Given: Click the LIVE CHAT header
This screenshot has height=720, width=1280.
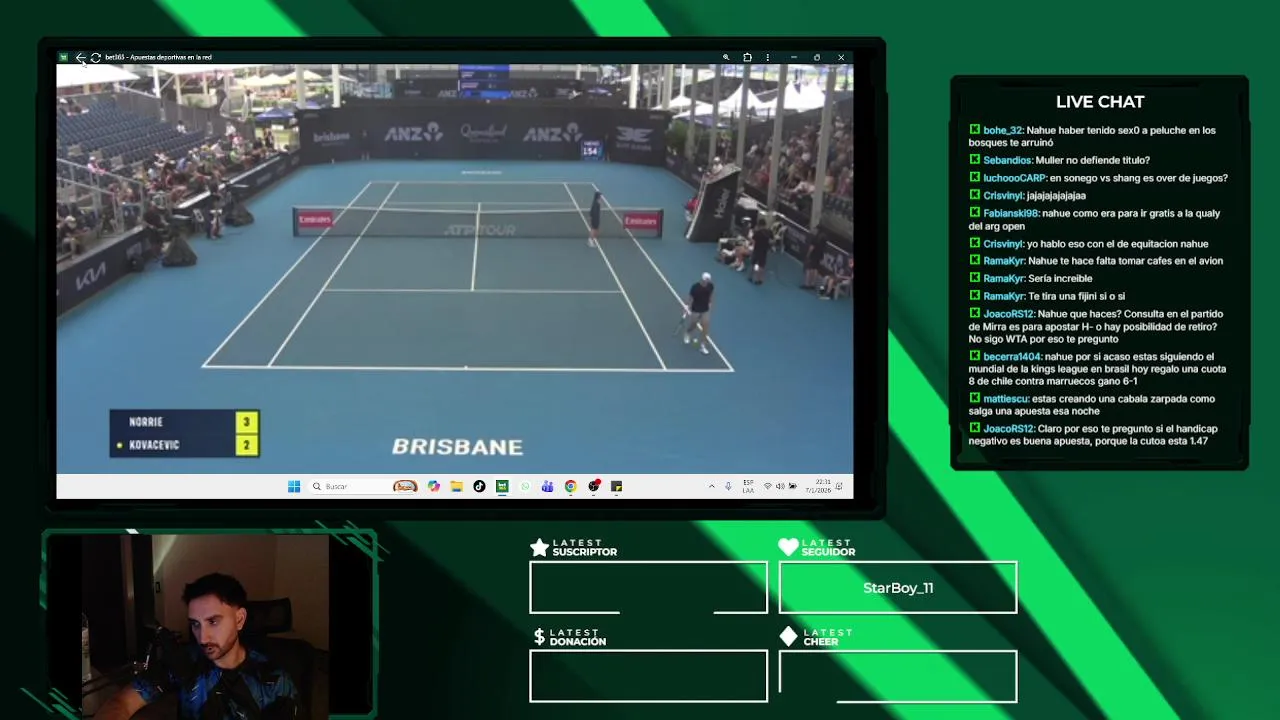Looking at the screenshot, I should pyautogui.click(x=1100, y=102).
